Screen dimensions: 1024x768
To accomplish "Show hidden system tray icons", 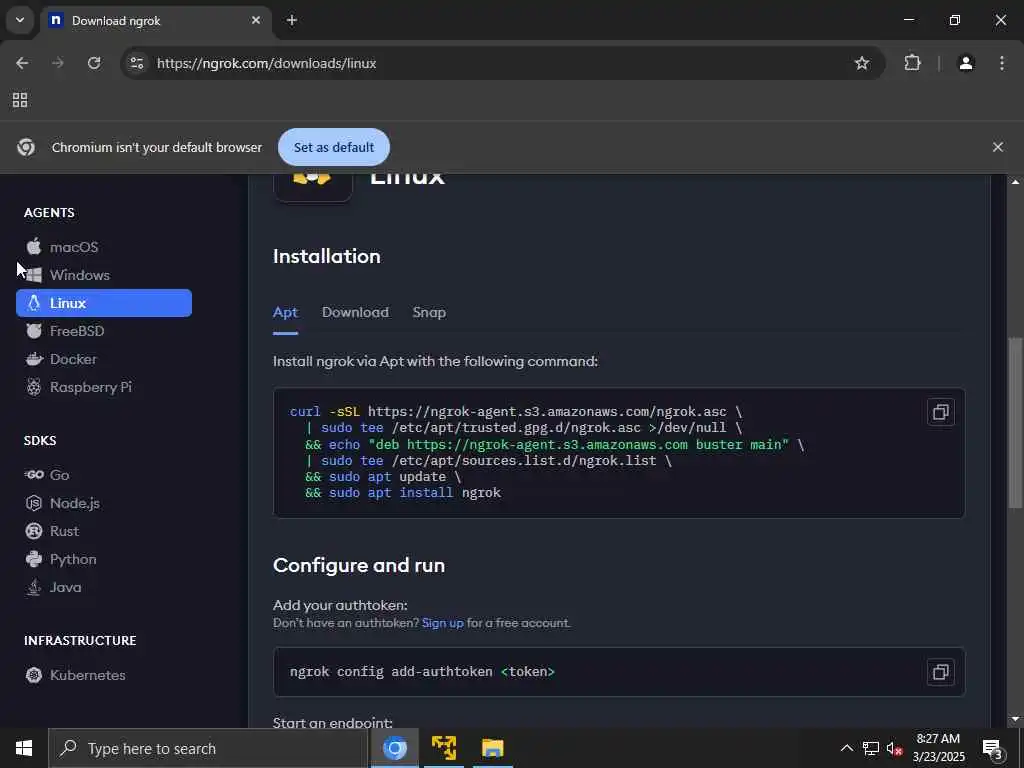I will 846,748.
